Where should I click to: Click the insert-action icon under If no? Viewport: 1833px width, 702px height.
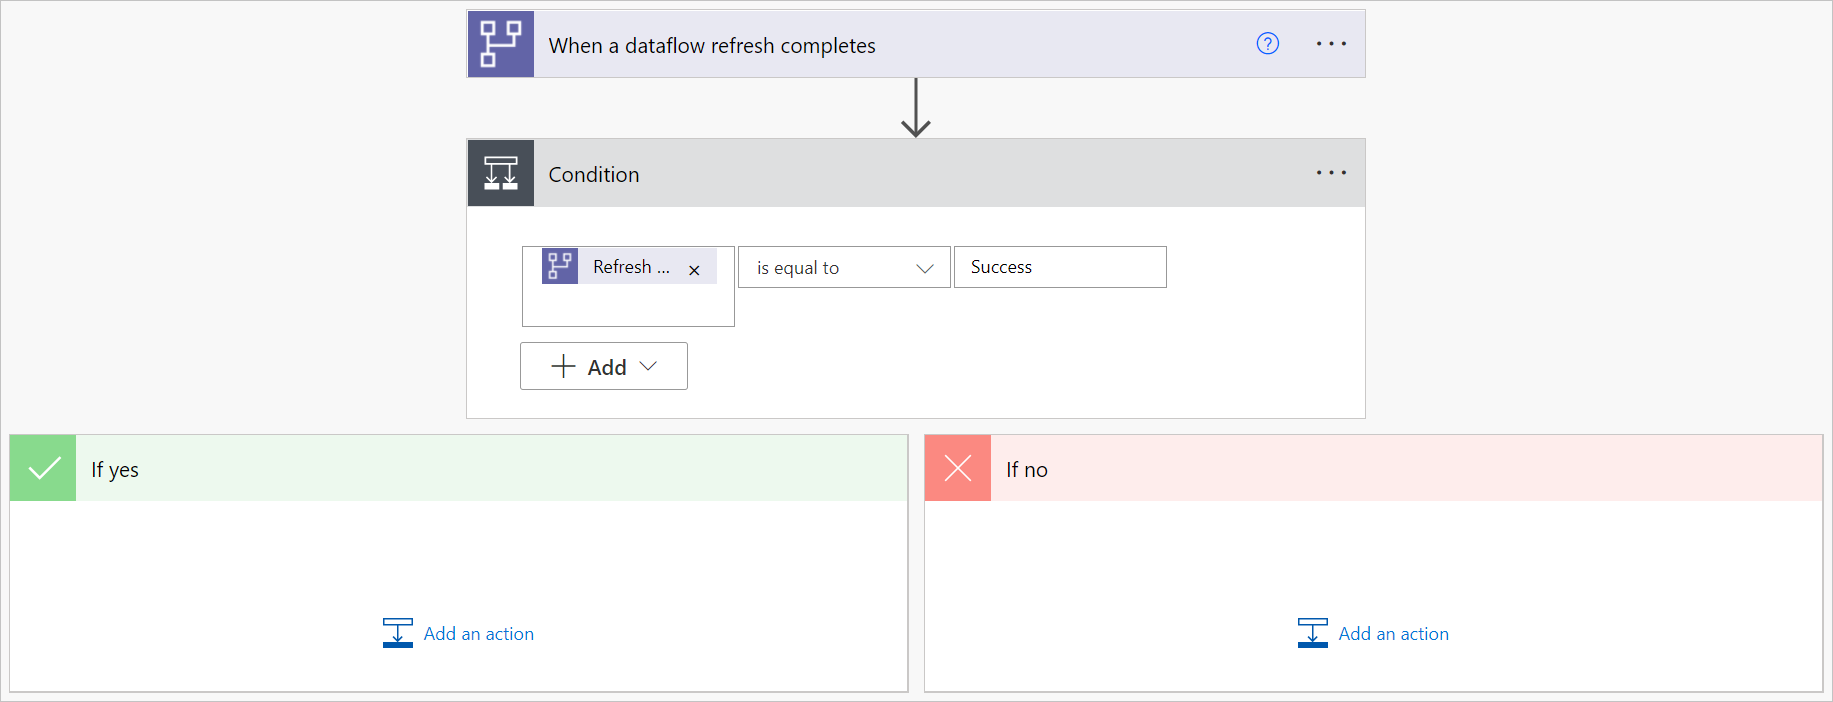(1313, 633)
